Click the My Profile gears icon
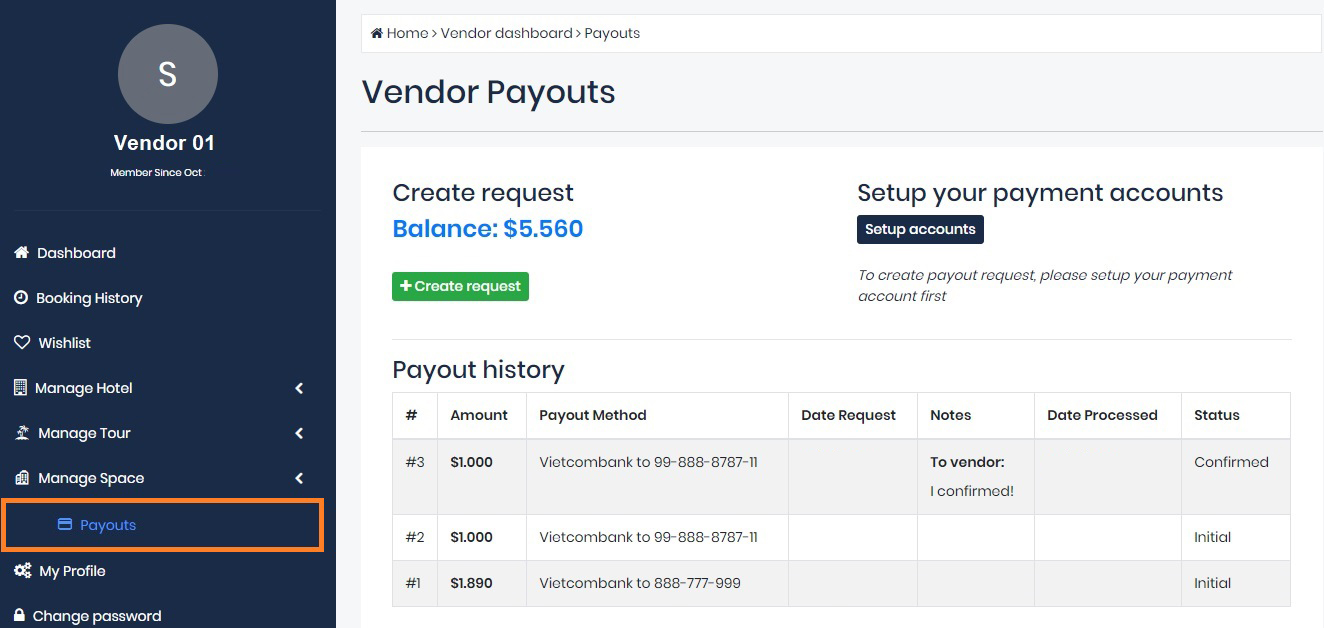Image resolution: width=1324 pixels, height=628 pixels. [x=22, y=571]
